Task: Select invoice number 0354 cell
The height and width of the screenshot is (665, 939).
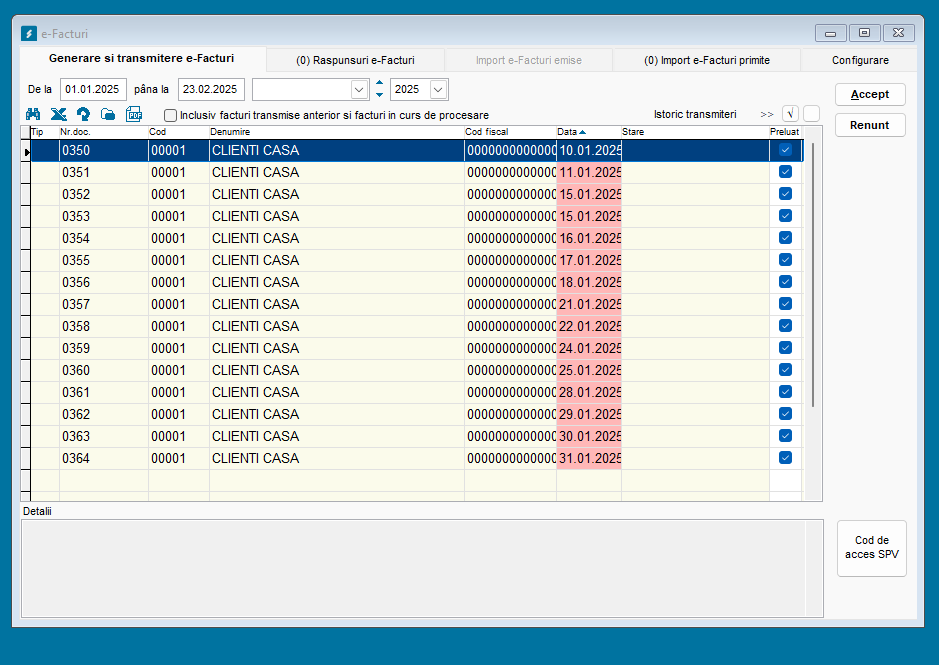Action: coord(104,238)
